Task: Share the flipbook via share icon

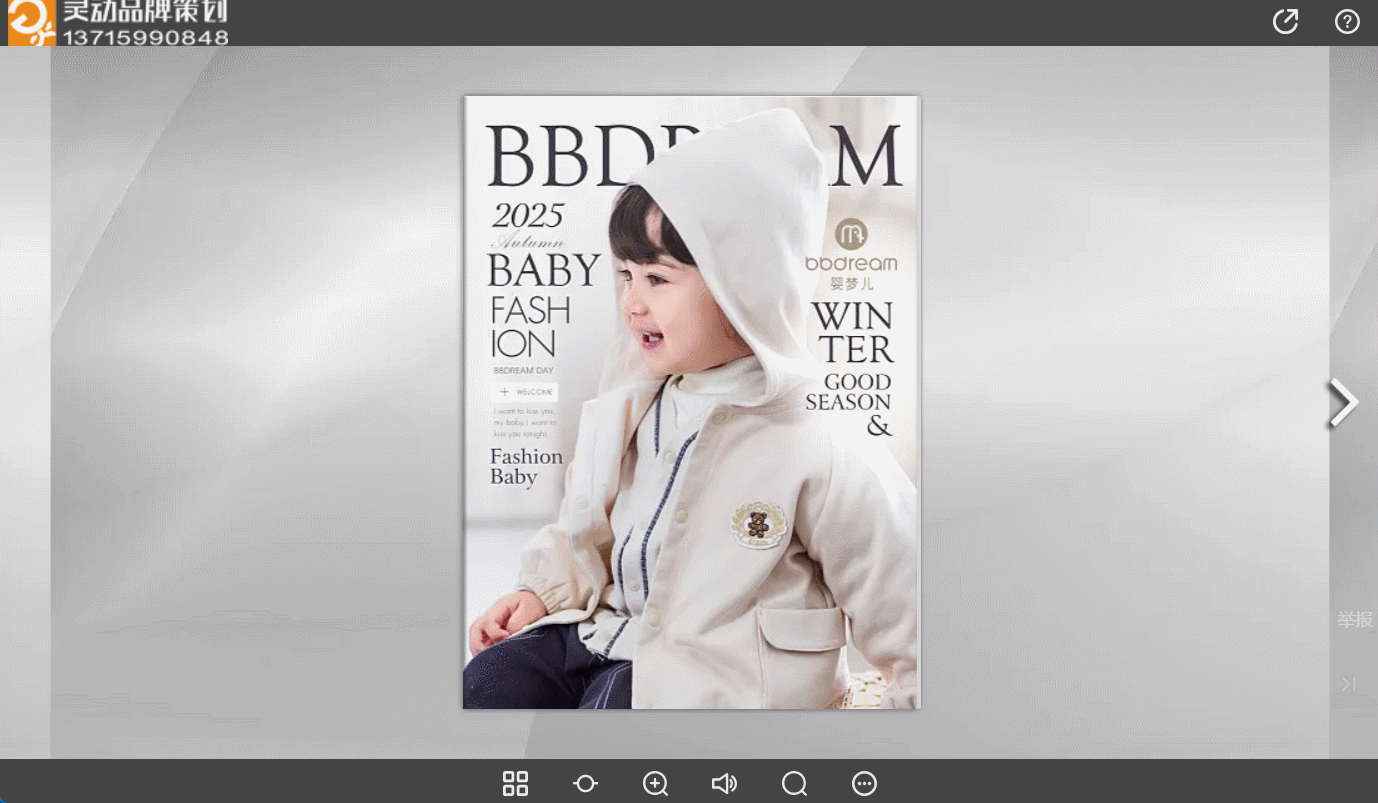Action: coord(1285,21)
